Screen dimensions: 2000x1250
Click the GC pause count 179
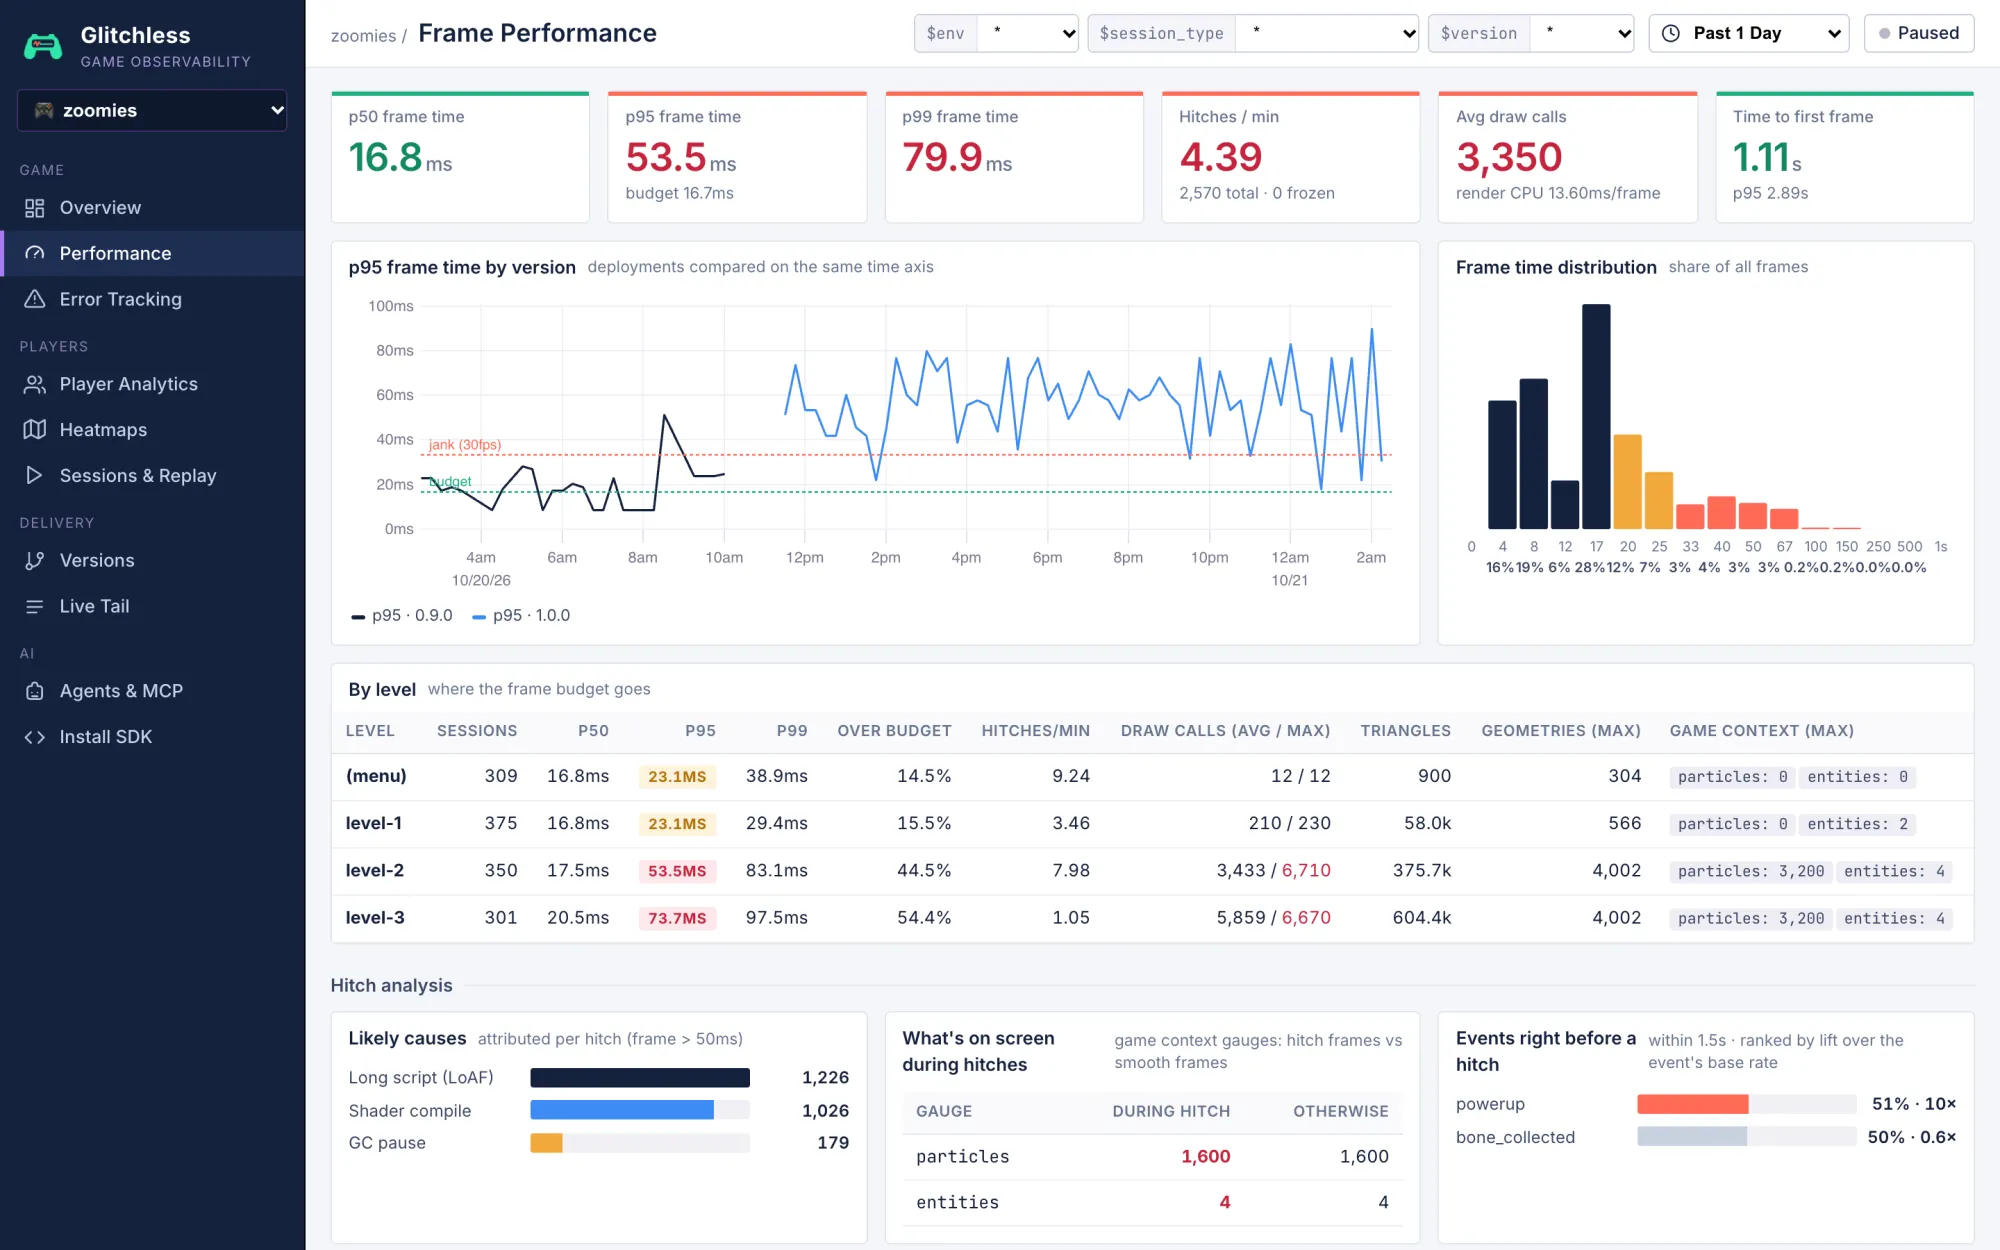click(x=833, y=1143)
